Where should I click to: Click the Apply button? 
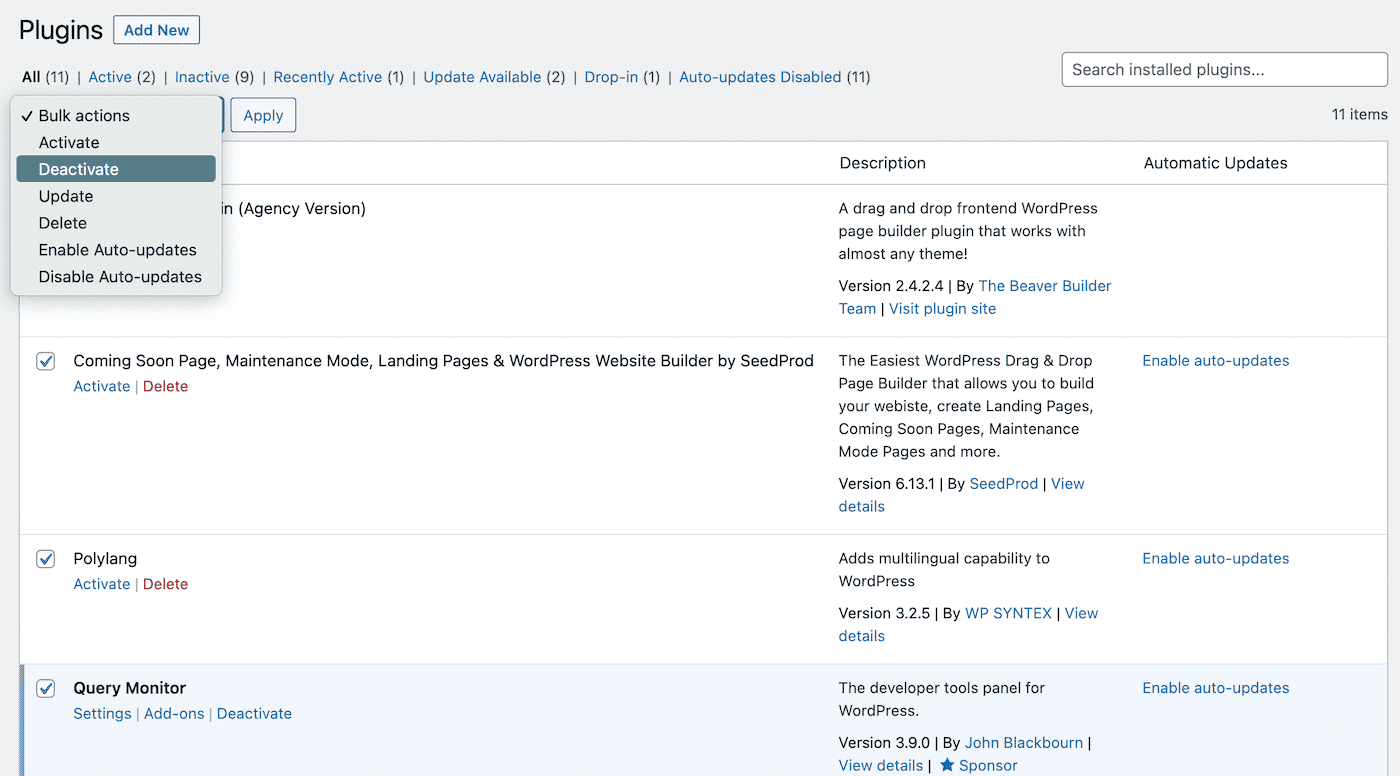[x=262, y=115]
